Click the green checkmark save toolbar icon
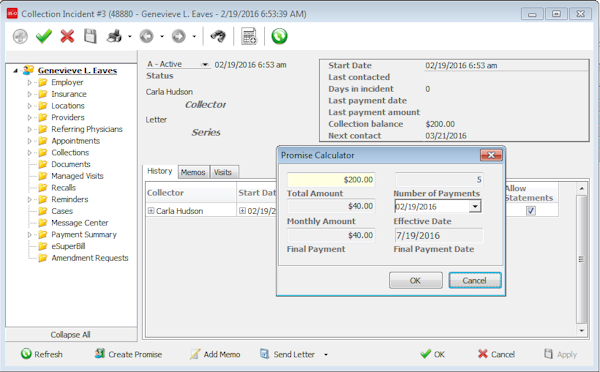The width and height of the screenshot is (600, 372). [x=44, y=37]
